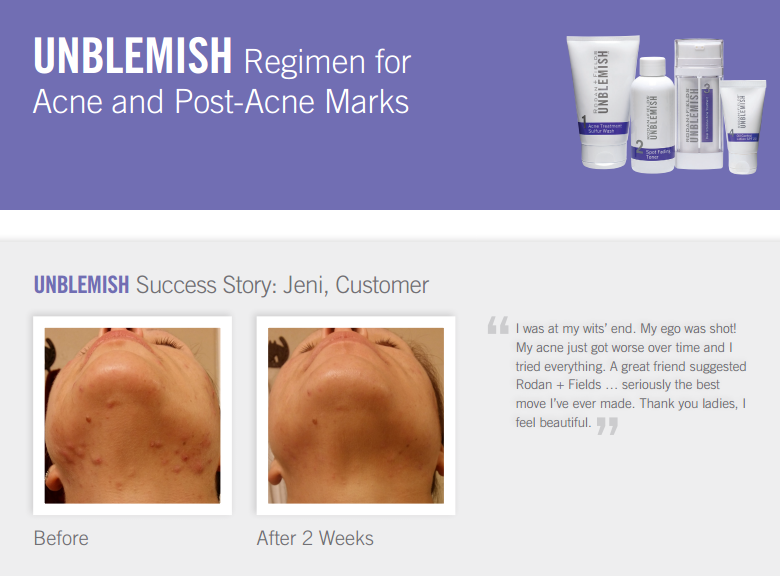Click the step 4 lotion SPF tube
Screen dimensions: 780x576
point(743,127)
